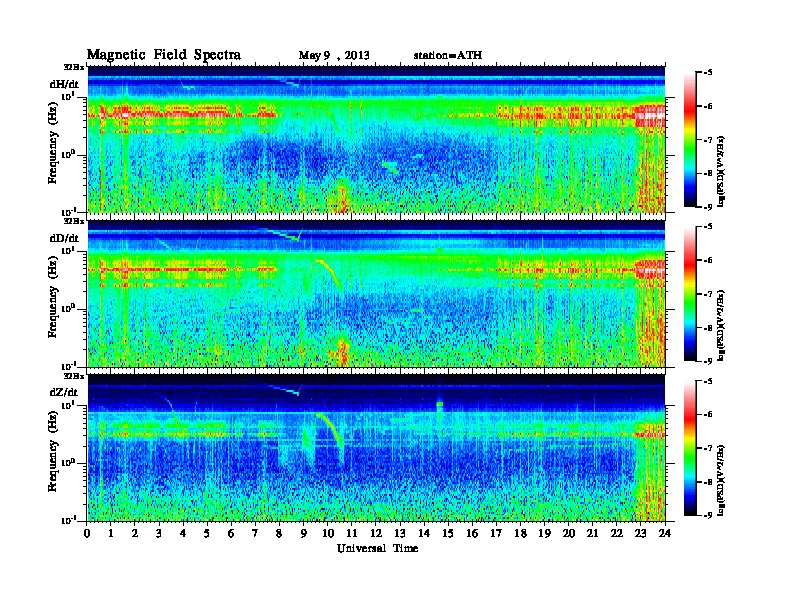This screenshot has height=612, width=792.
Task: Select the "May 9, 2013" date label
Action: [334, 55]
